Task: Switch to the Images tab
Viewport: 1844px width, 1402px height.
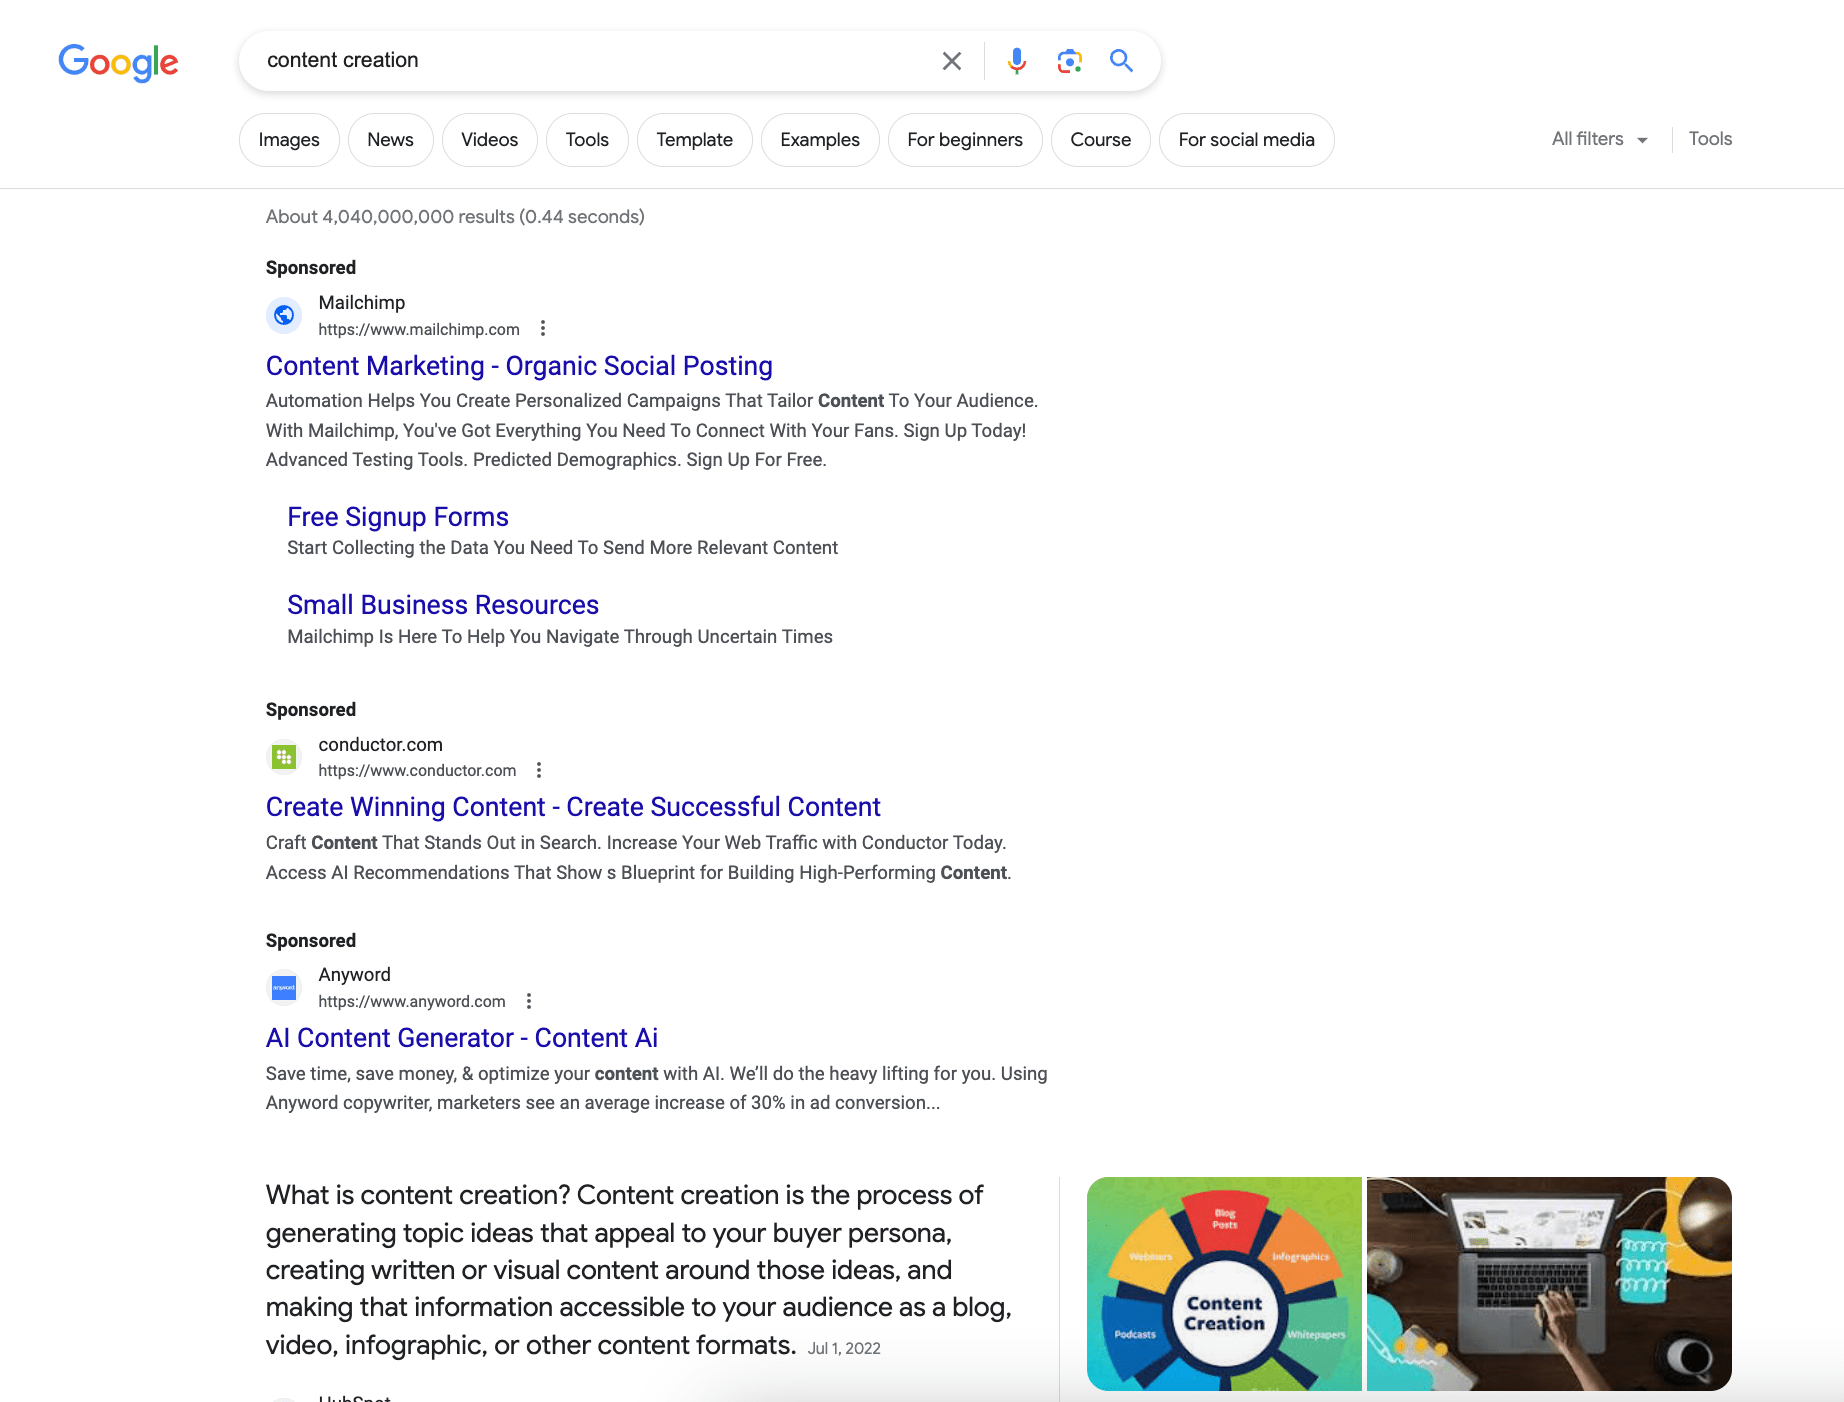Action: 289,140
